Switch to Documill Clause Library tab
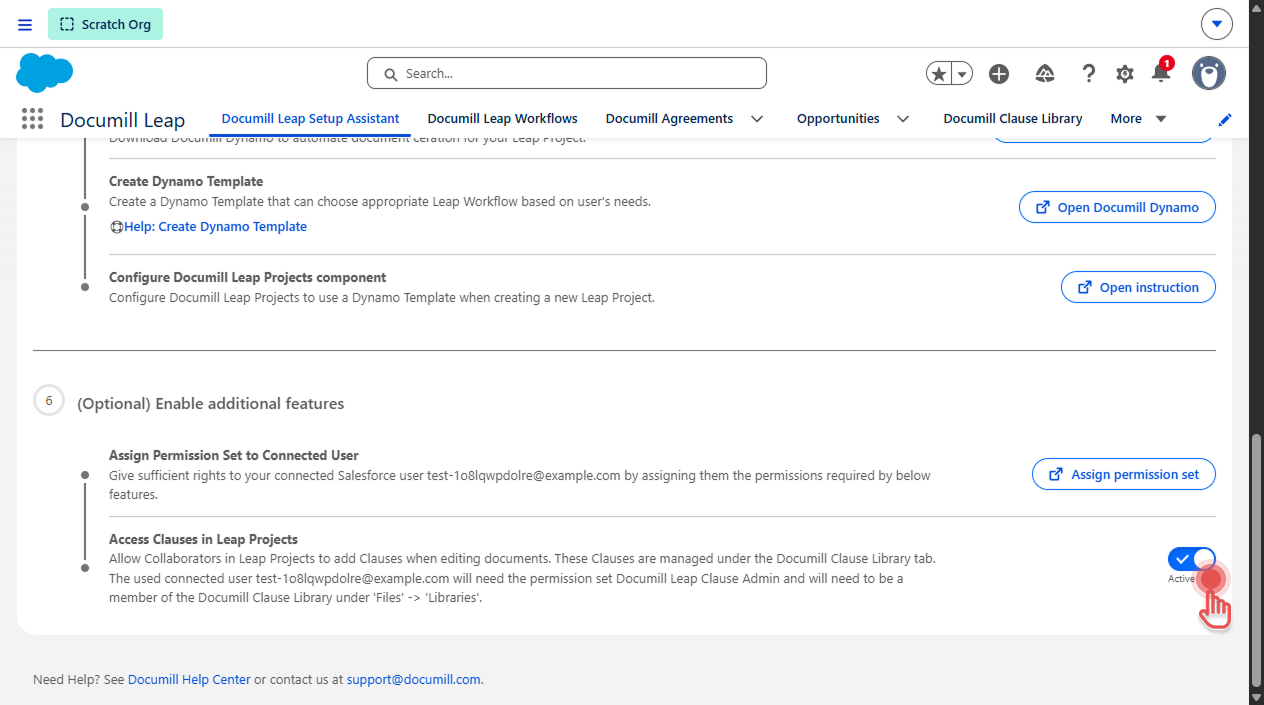Viewport: 1264px width, 705px height. [x=1013, y=119]
